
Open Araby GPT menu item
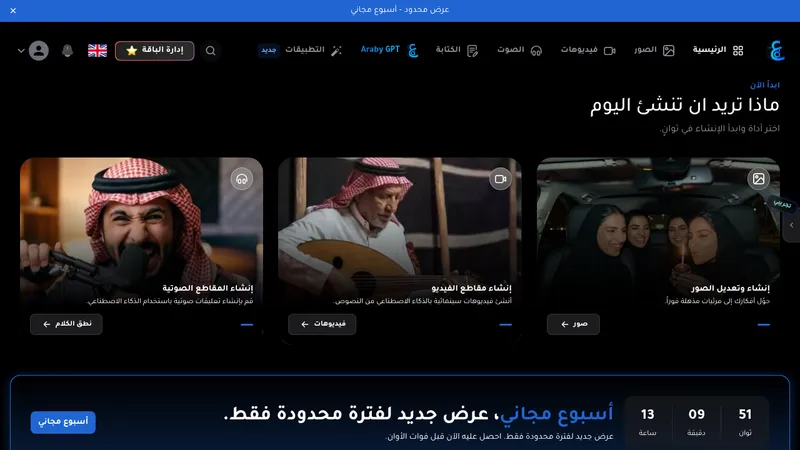click(390, 50)
